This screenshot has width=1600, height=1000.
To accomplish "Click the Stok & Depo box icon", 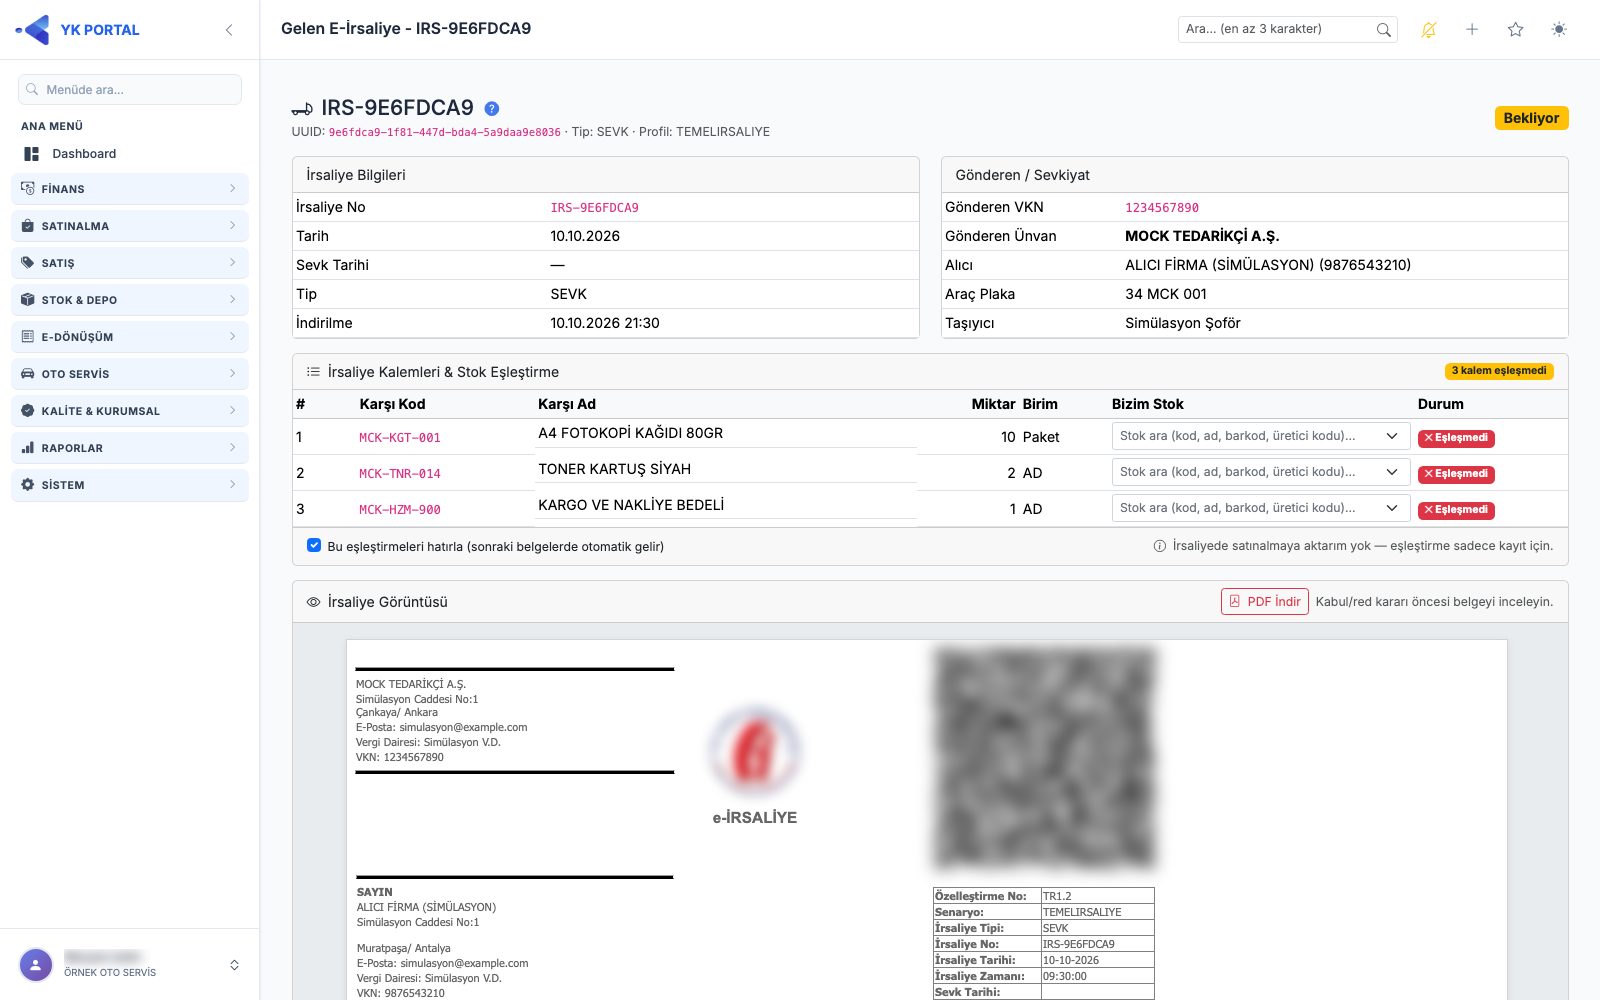I will pos(28,299).
